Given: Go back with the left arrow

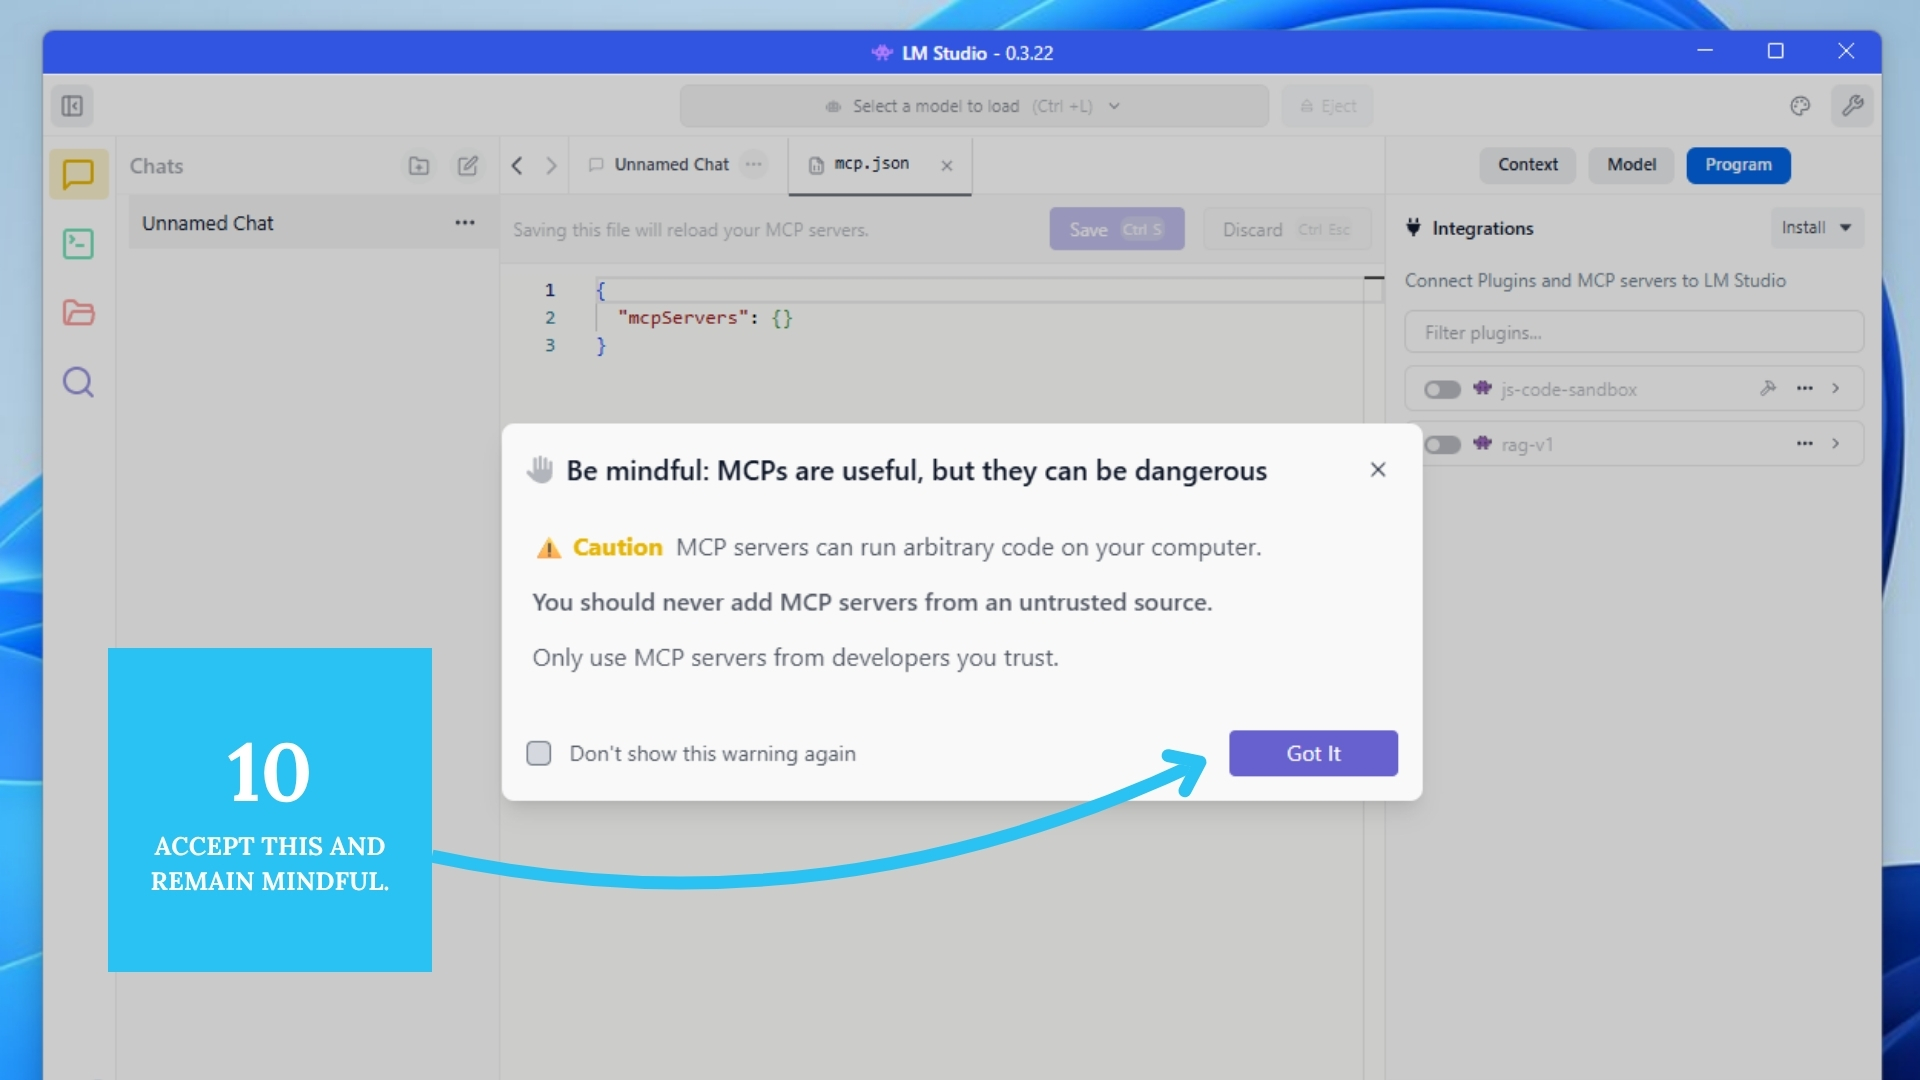Looking at the screenshot, I should tap(517, 165).
